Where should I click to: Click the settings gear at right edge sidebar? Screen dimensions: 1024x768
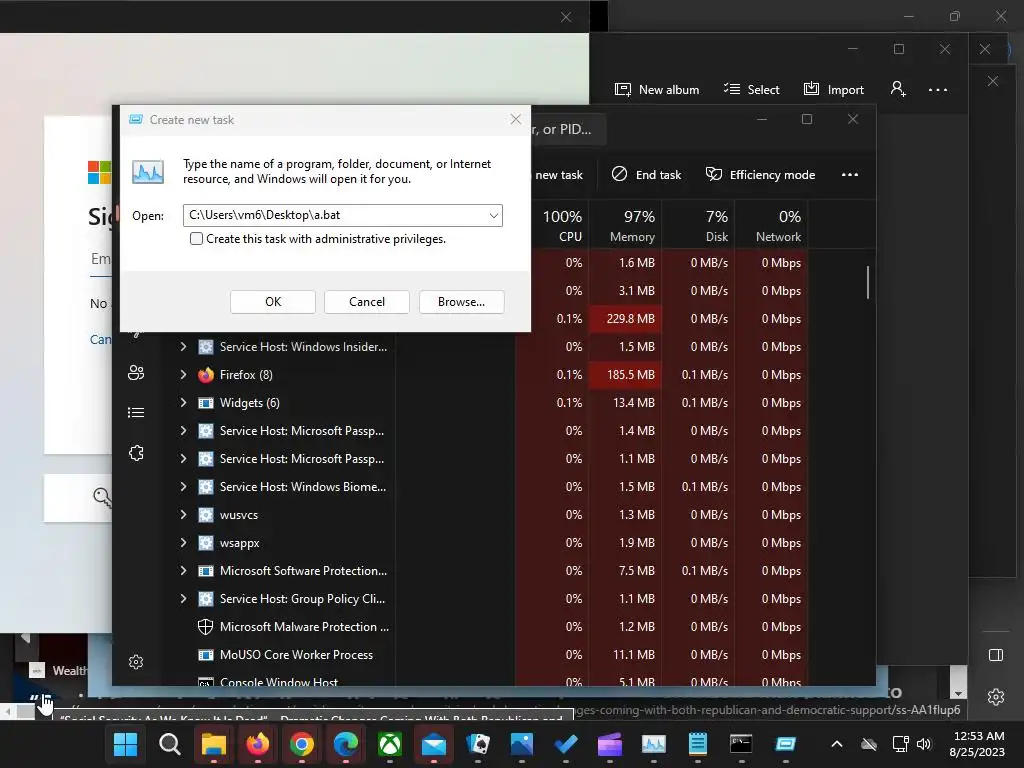pos(996,697)
